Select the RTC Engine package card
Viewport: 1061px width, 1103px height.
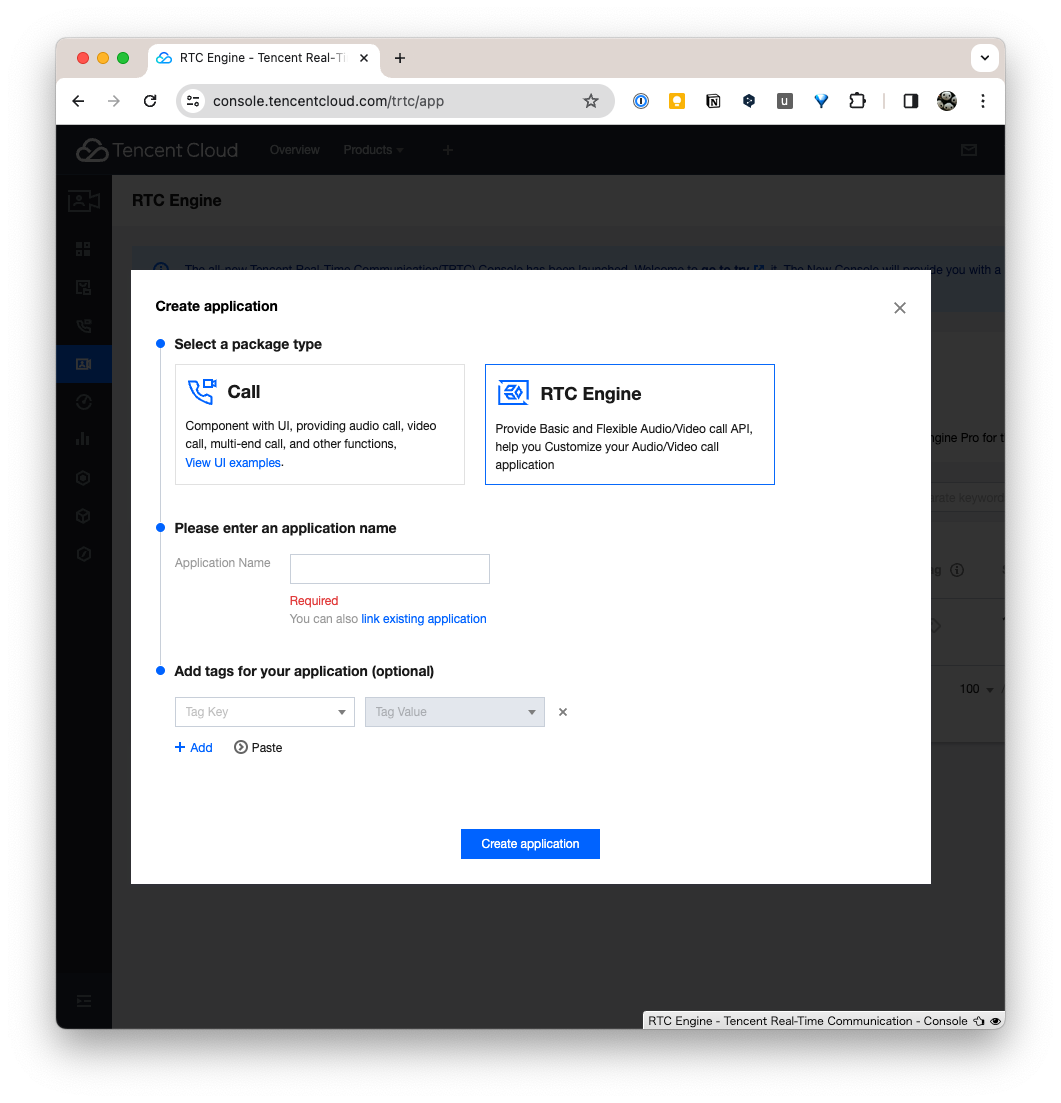[x=630, y=424]
